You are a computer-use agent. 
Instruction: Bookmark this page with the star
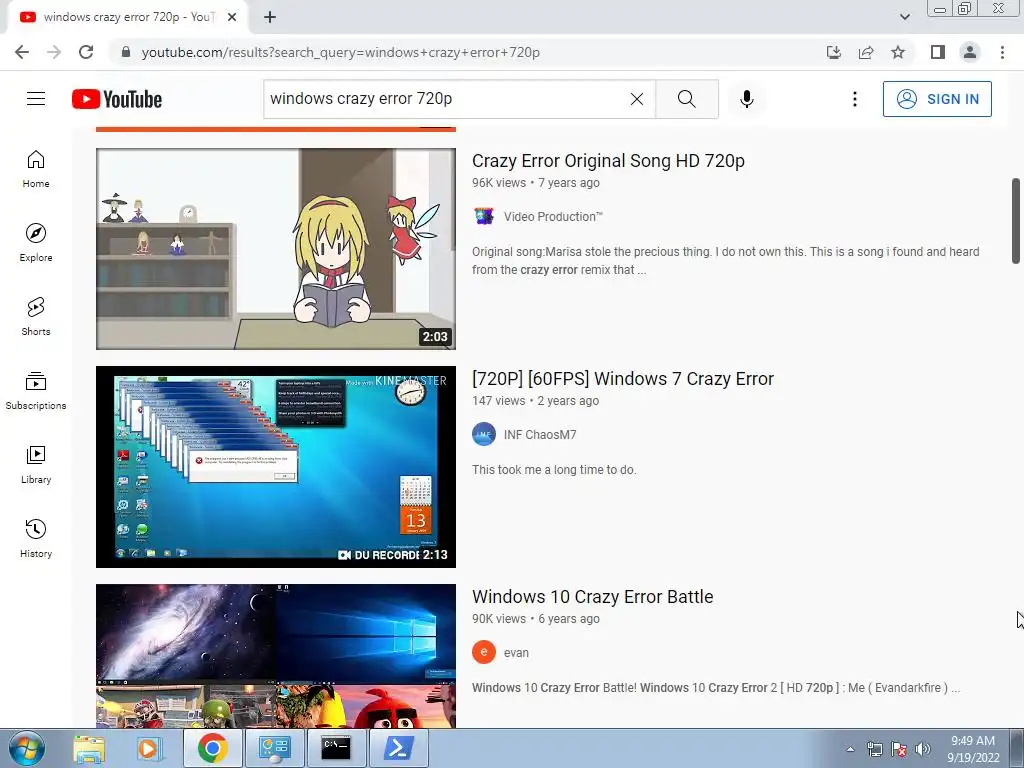(x=898, y=52)
